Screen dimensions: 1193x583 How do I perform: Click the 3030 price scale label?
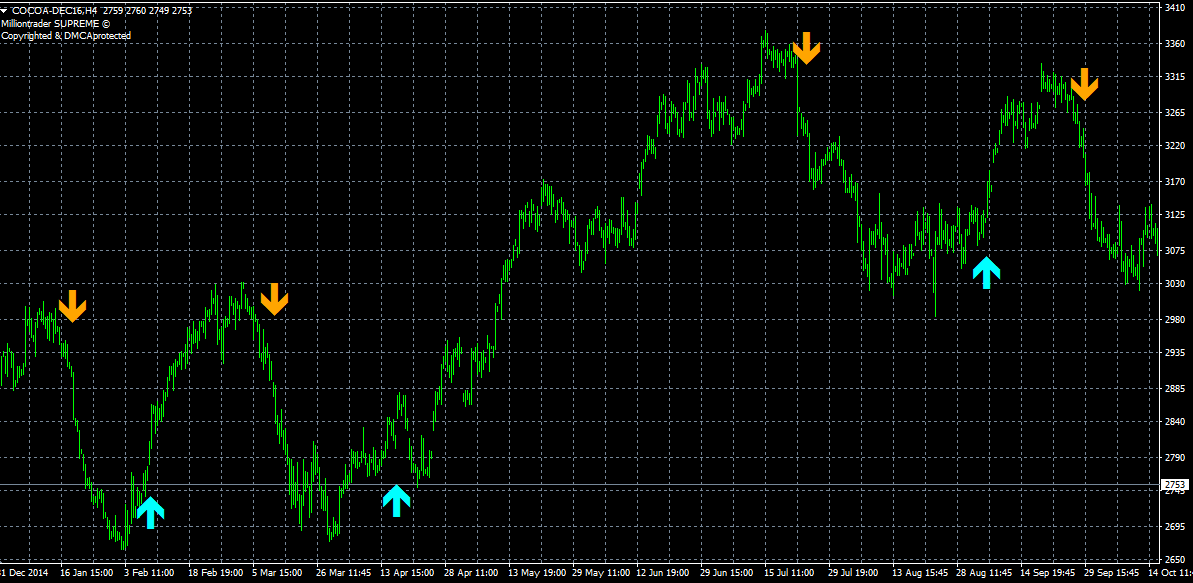(x=1176, y=284)
